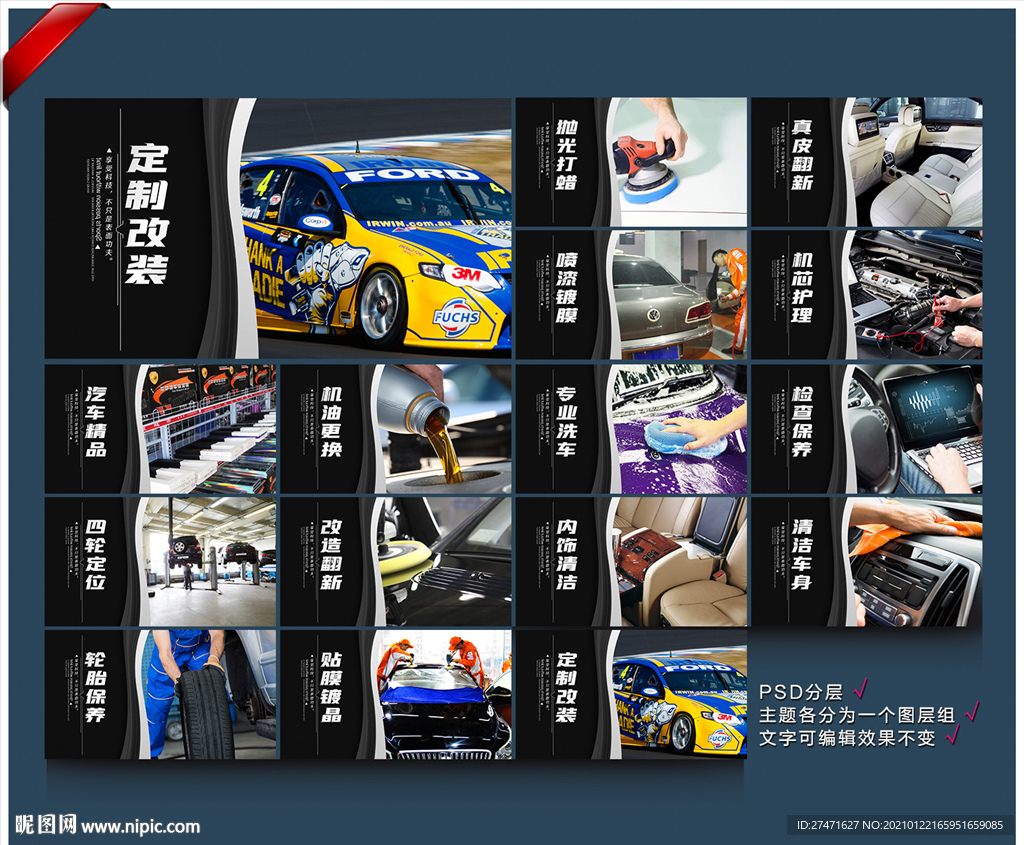Image resolution: width=1024 pixels, height=845 pixels.
Task: Click the checkmark beside 文字可编辑效果不变
Action: click(x=953, y=734)
